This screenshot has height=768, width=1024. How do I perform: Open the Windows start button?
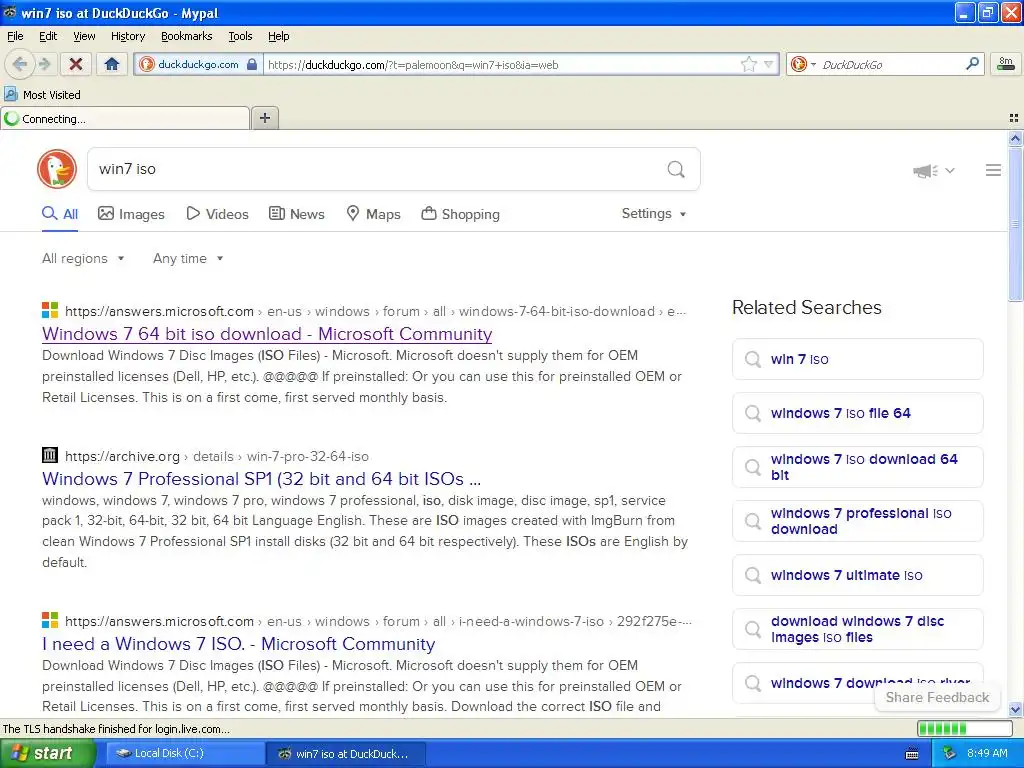(x=47, y=754)
